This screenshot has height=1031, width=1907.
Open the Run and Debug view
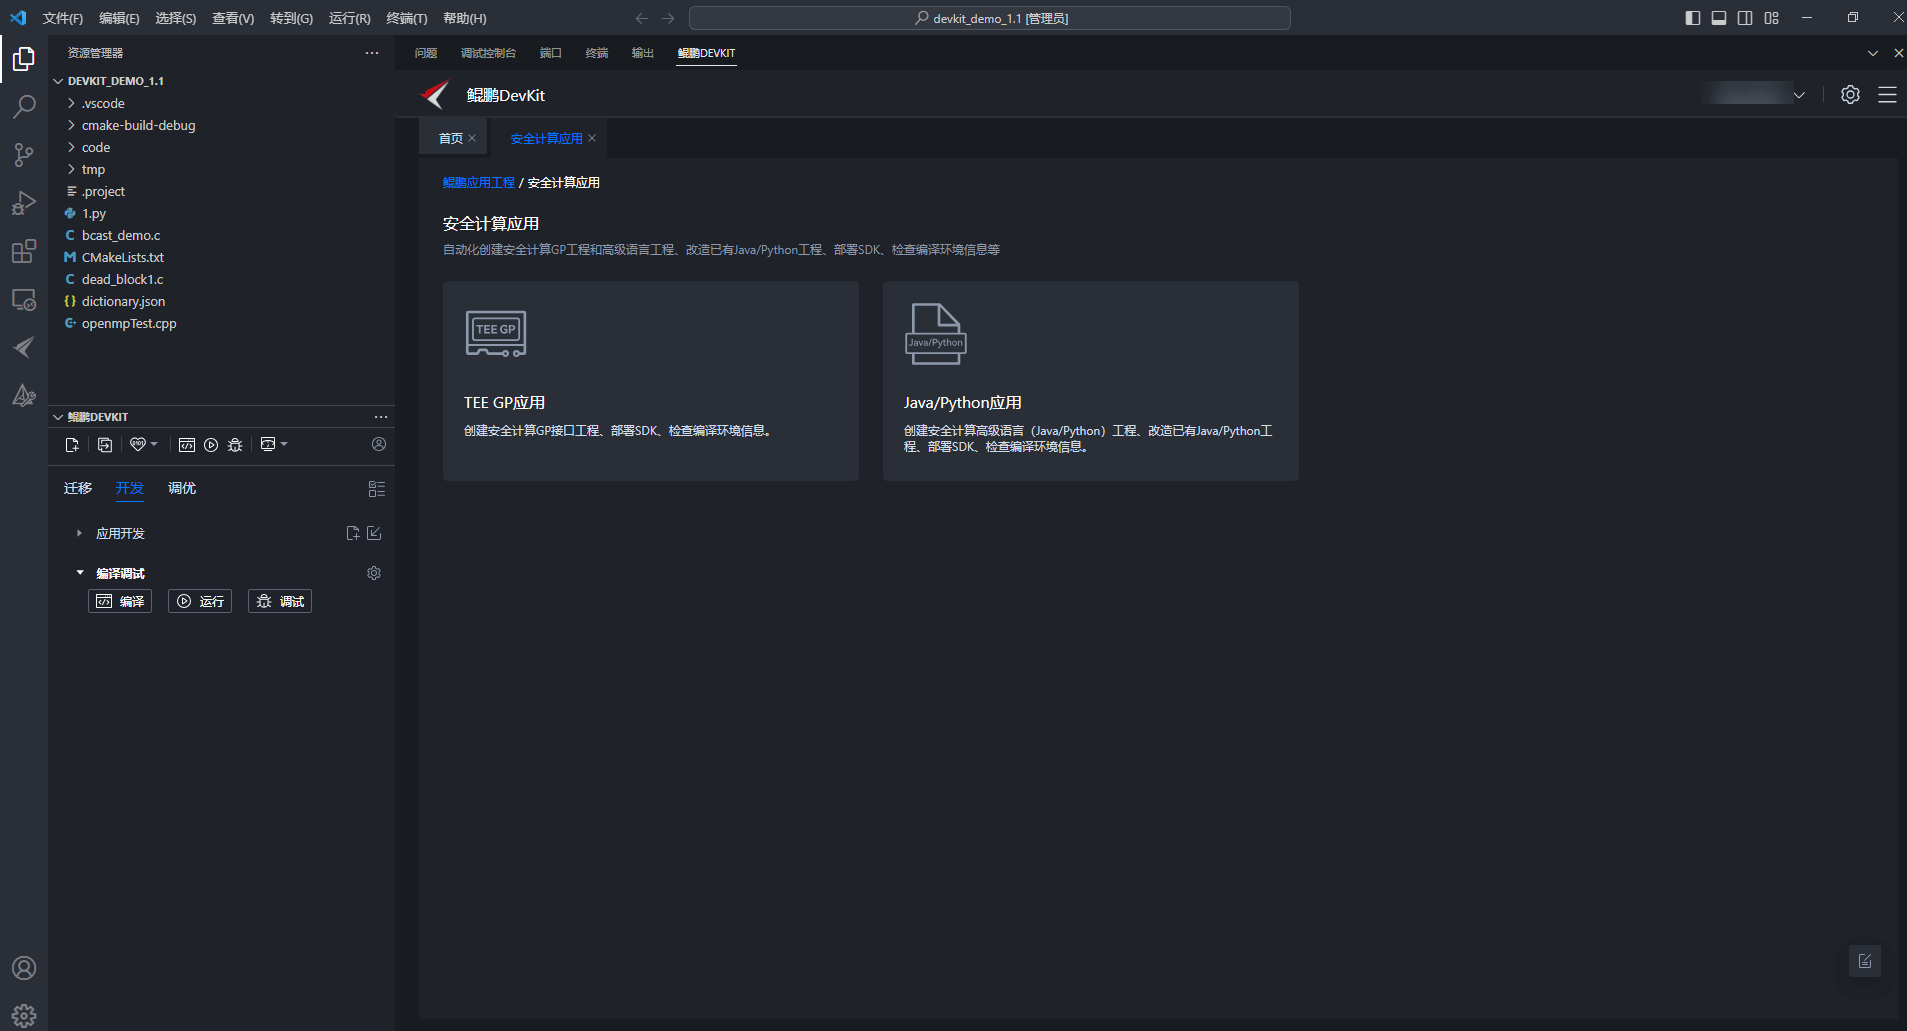click(24, 203)
